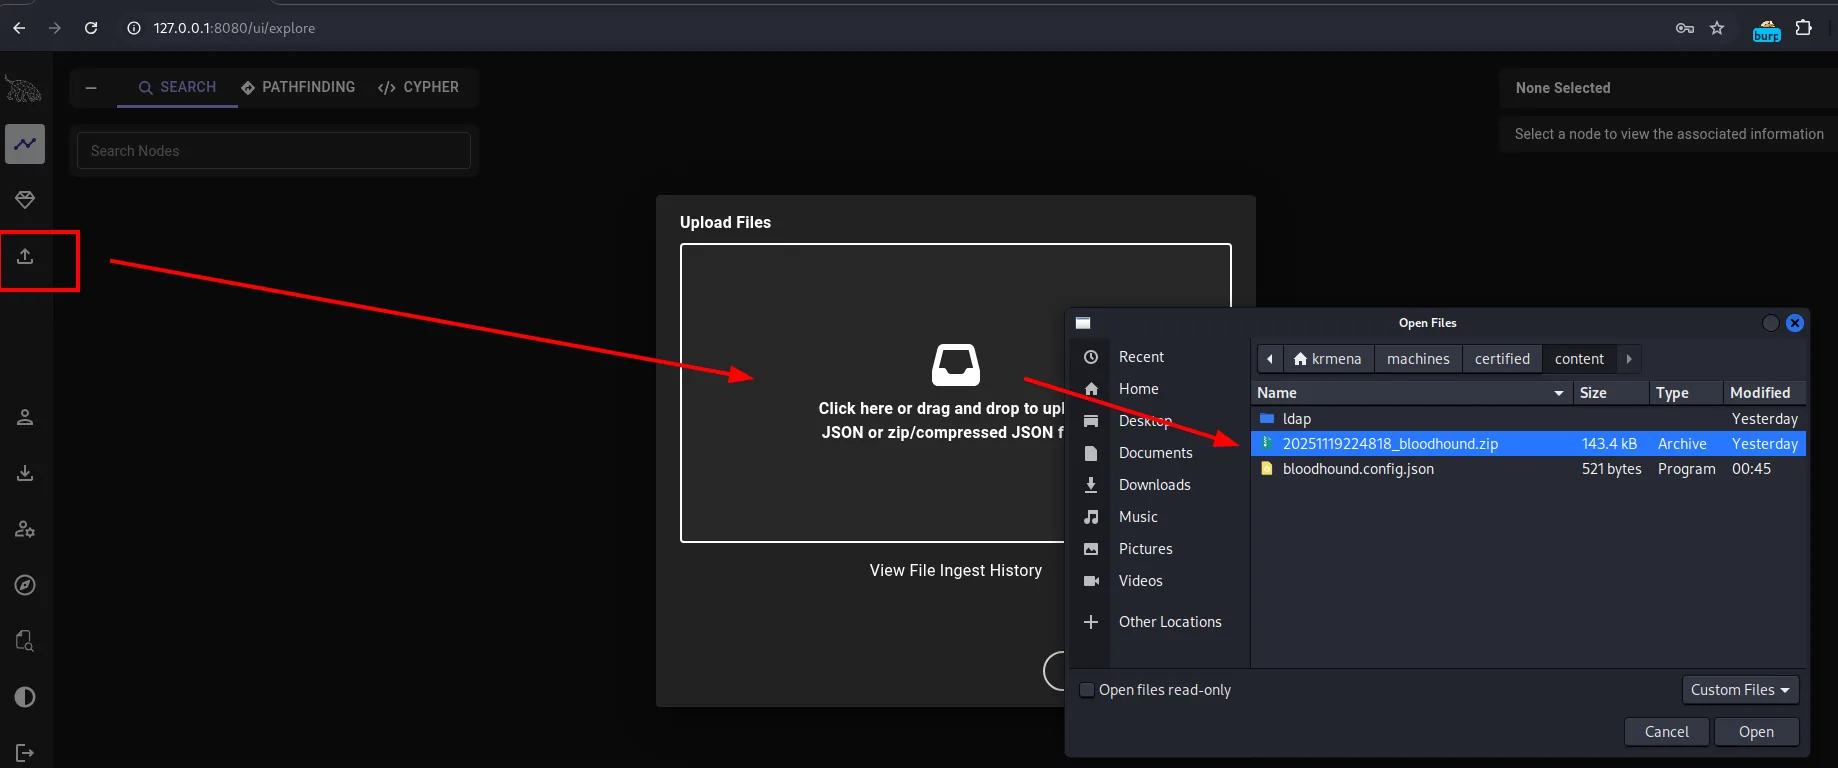Screen dimensions: 1838x768
Task: Go to machines path segment
Action: 1418,359
